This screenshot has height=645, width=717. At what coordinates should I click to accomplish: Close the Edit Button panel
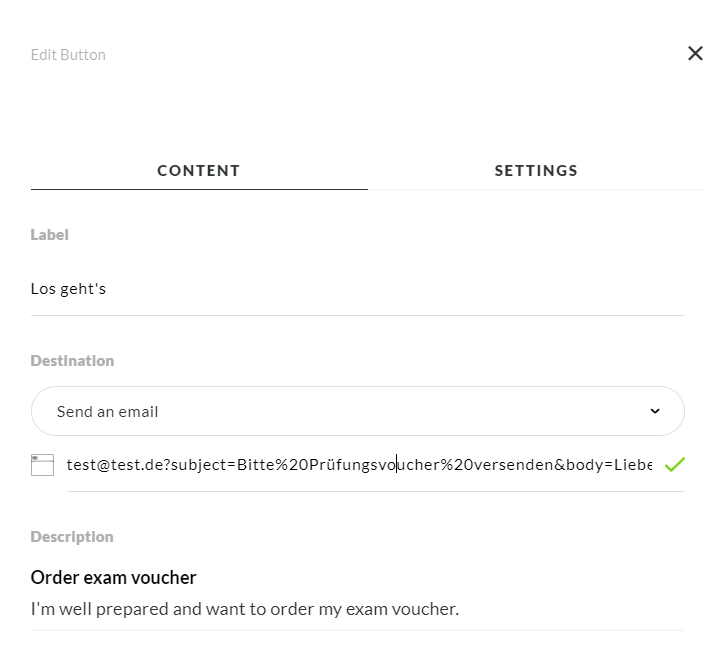695,54
